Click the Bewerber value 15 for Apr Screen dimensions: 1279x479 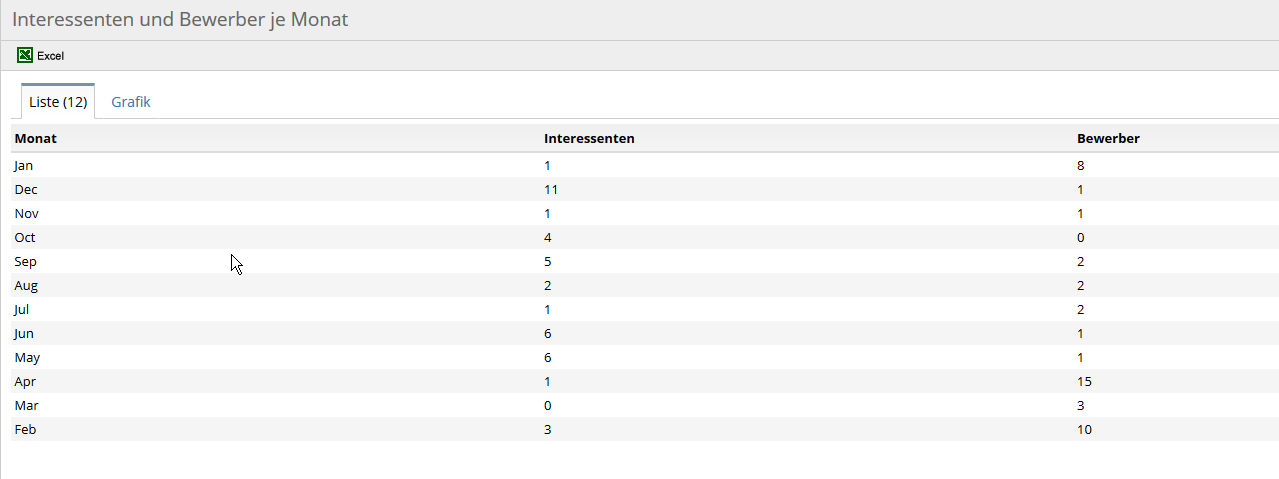[x=1084, y=381]
